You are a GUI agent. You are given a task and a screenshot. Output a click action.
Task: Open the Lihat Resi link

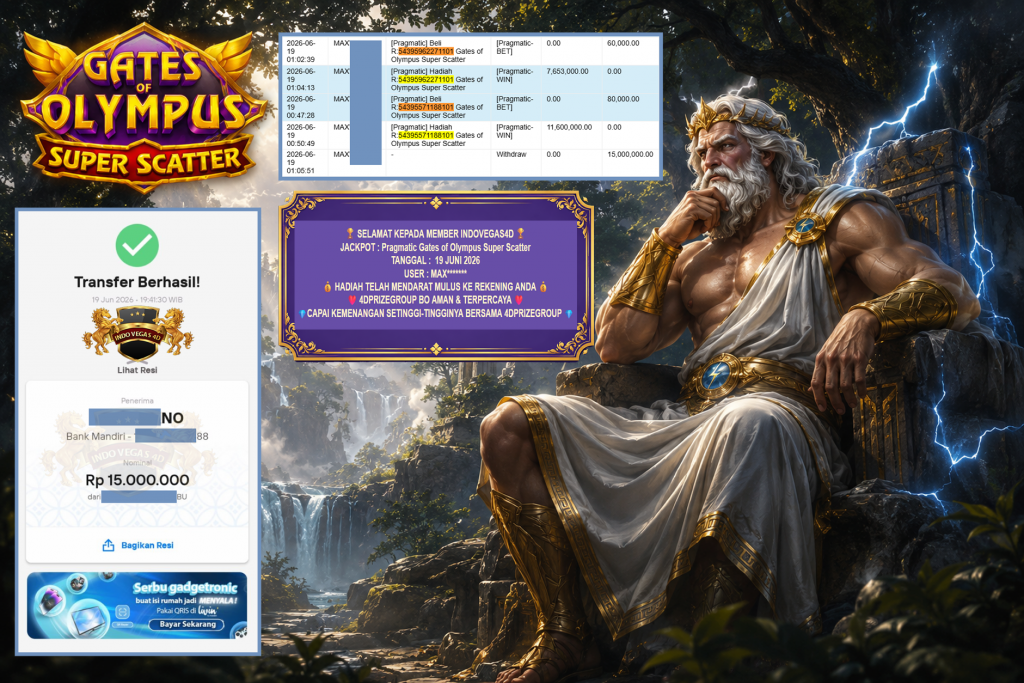tap(137, 370)
